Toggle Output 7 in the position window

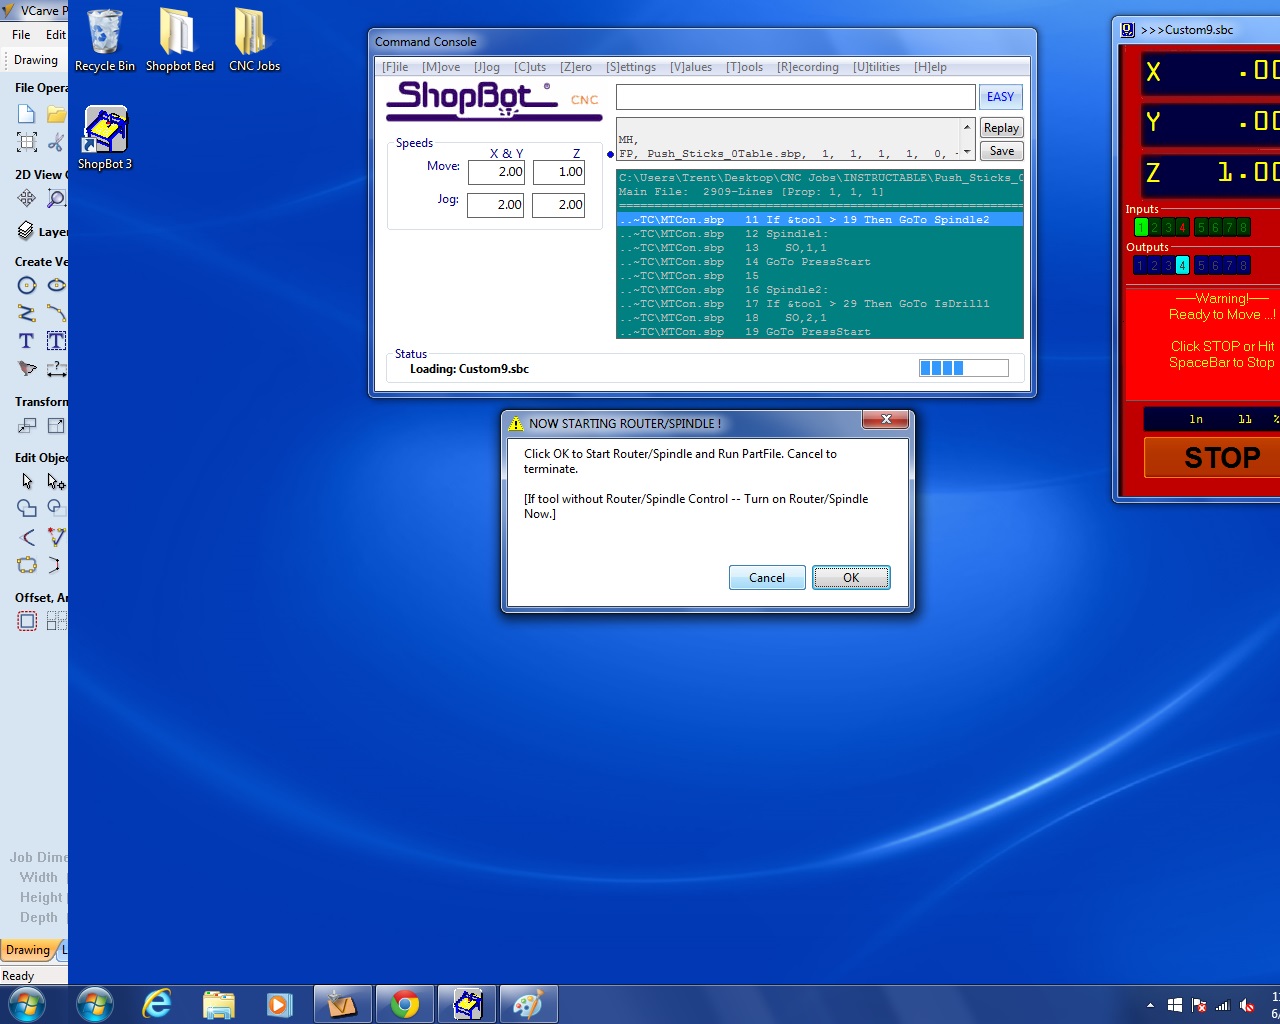click(1229, 265)
